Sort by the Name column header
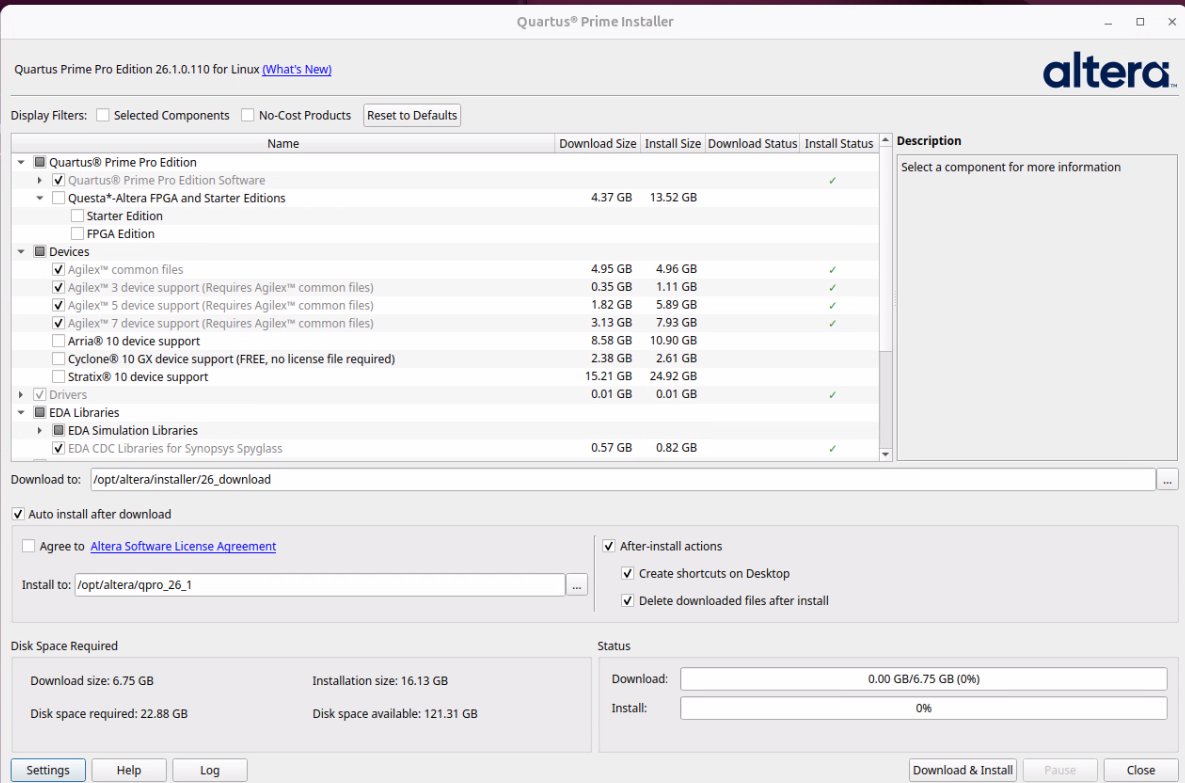The width and height of the screenshot is (1185, 783). (283, 144)
